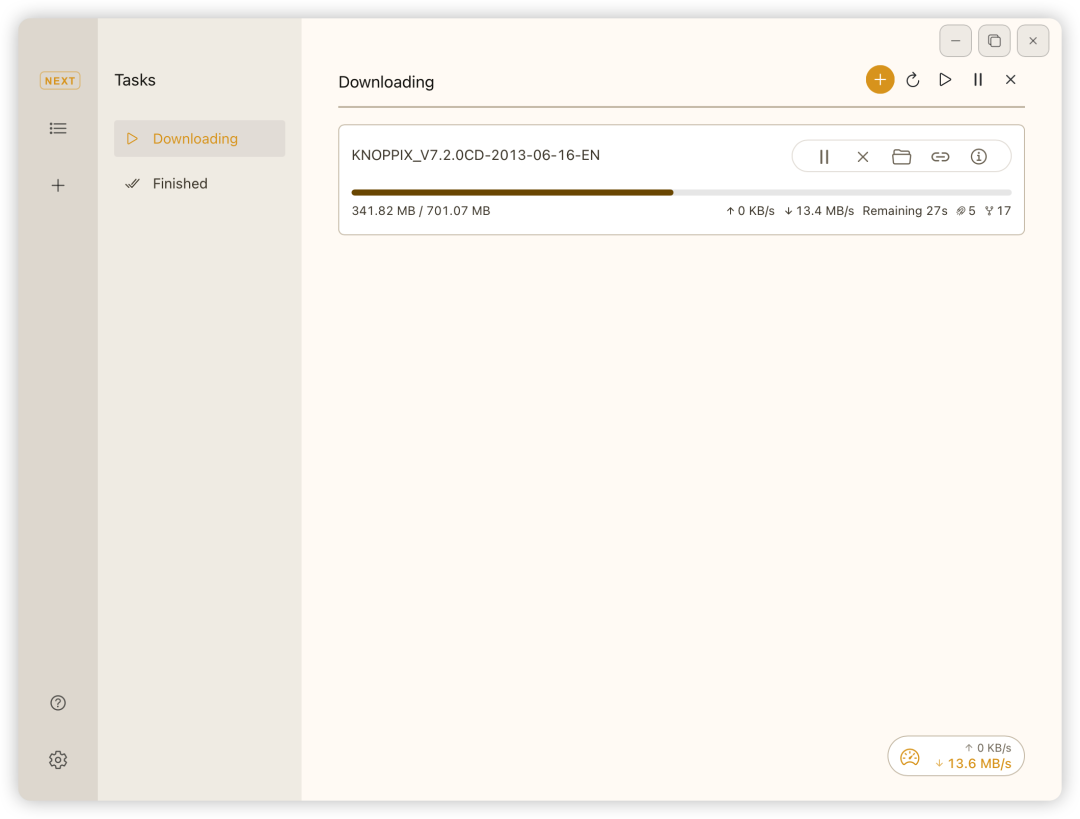Click the KNOPPIX download progress bar

[x=681, y=193]
